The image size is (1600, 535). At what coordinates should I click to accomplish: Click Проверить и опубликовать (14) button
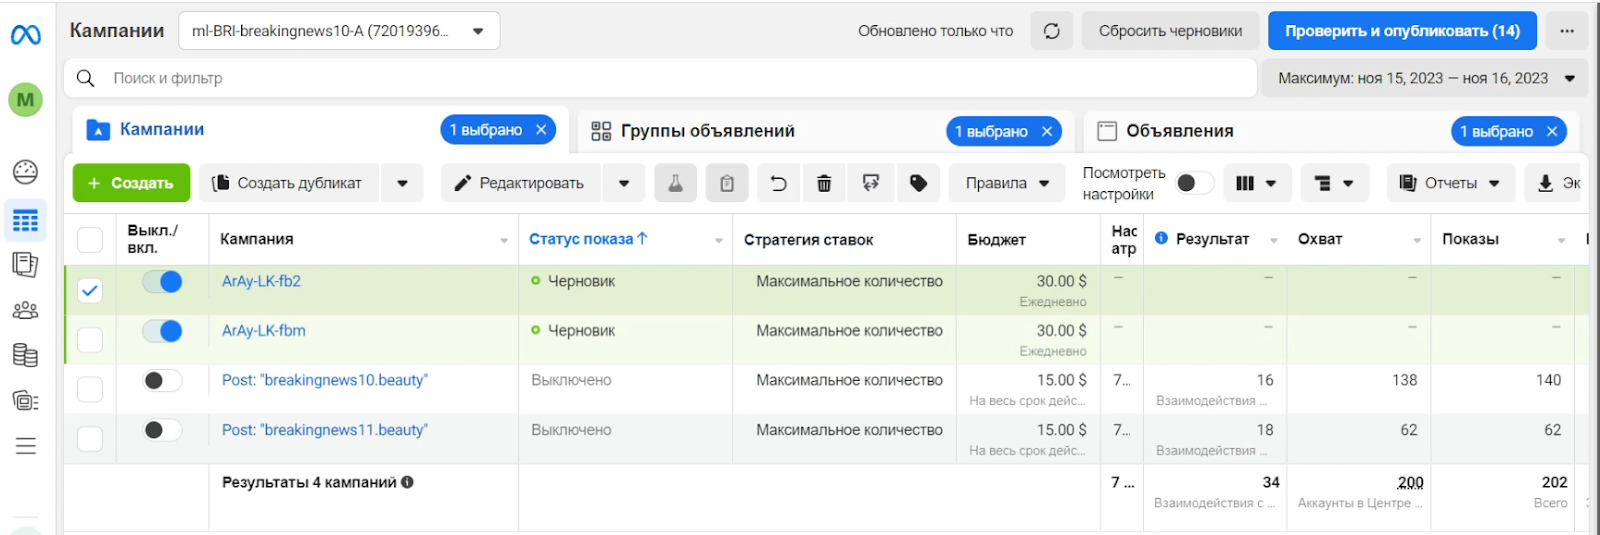[1402, 31]
